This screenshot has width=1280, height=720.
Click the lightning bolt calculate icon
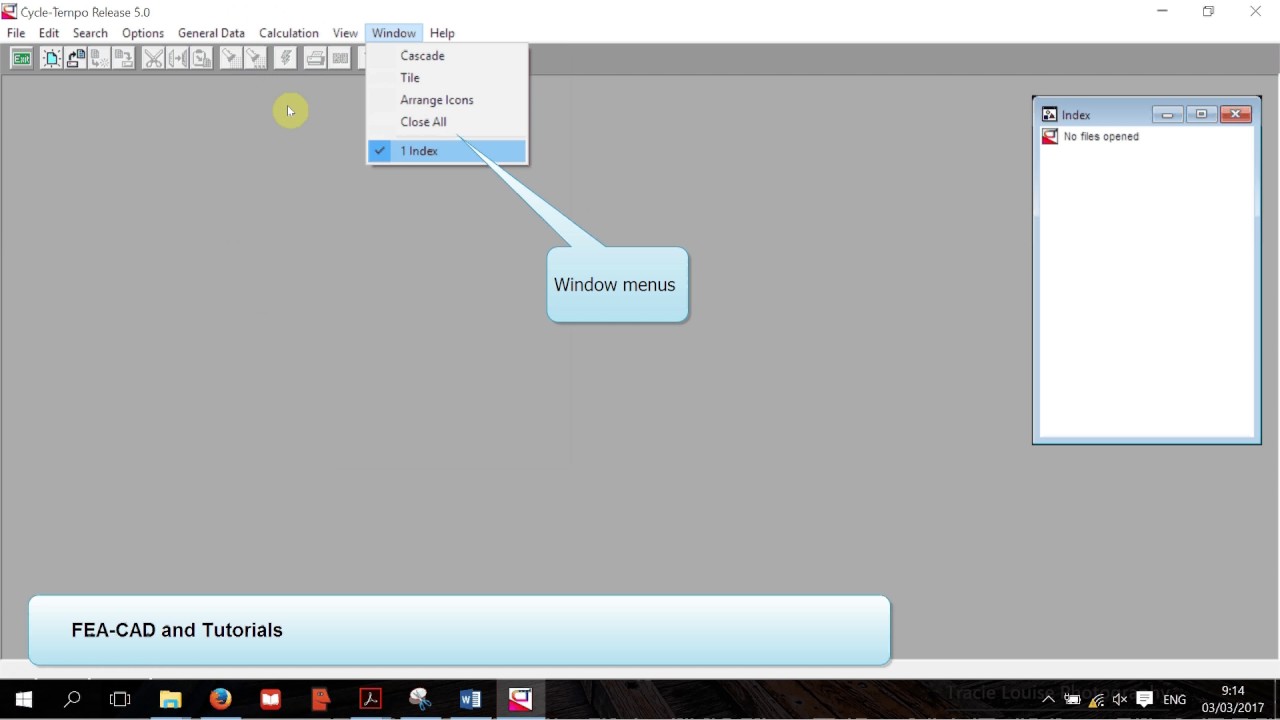pos(285,58)
